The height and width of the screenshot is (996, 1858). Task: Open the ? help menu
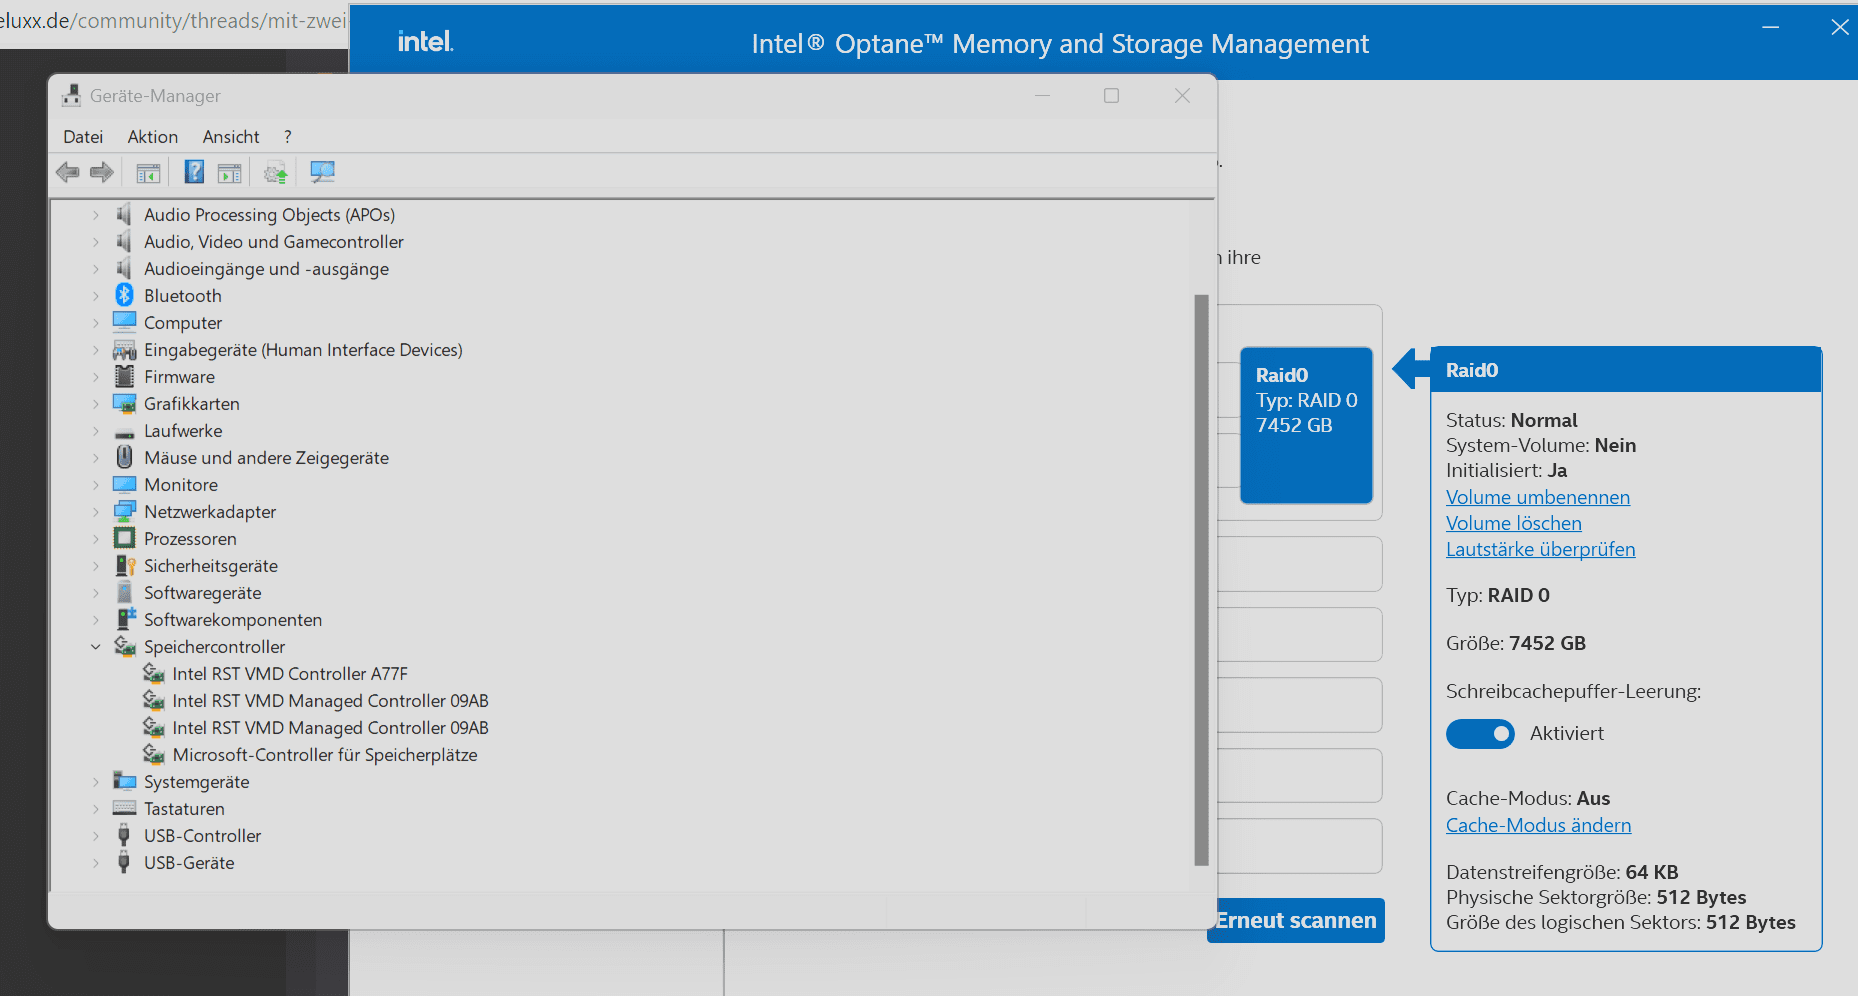click(x=288, y=137)
